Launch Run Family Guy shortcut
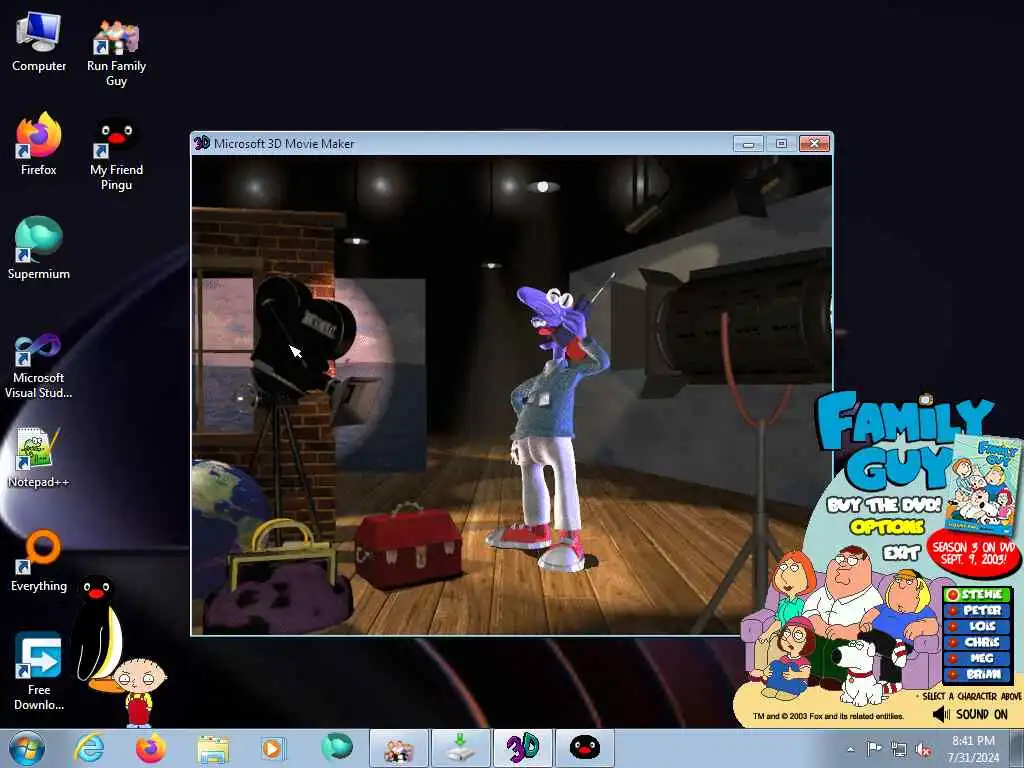This screenshot has height=768, width=1024. pyautogui.click(x=116, y=52)
